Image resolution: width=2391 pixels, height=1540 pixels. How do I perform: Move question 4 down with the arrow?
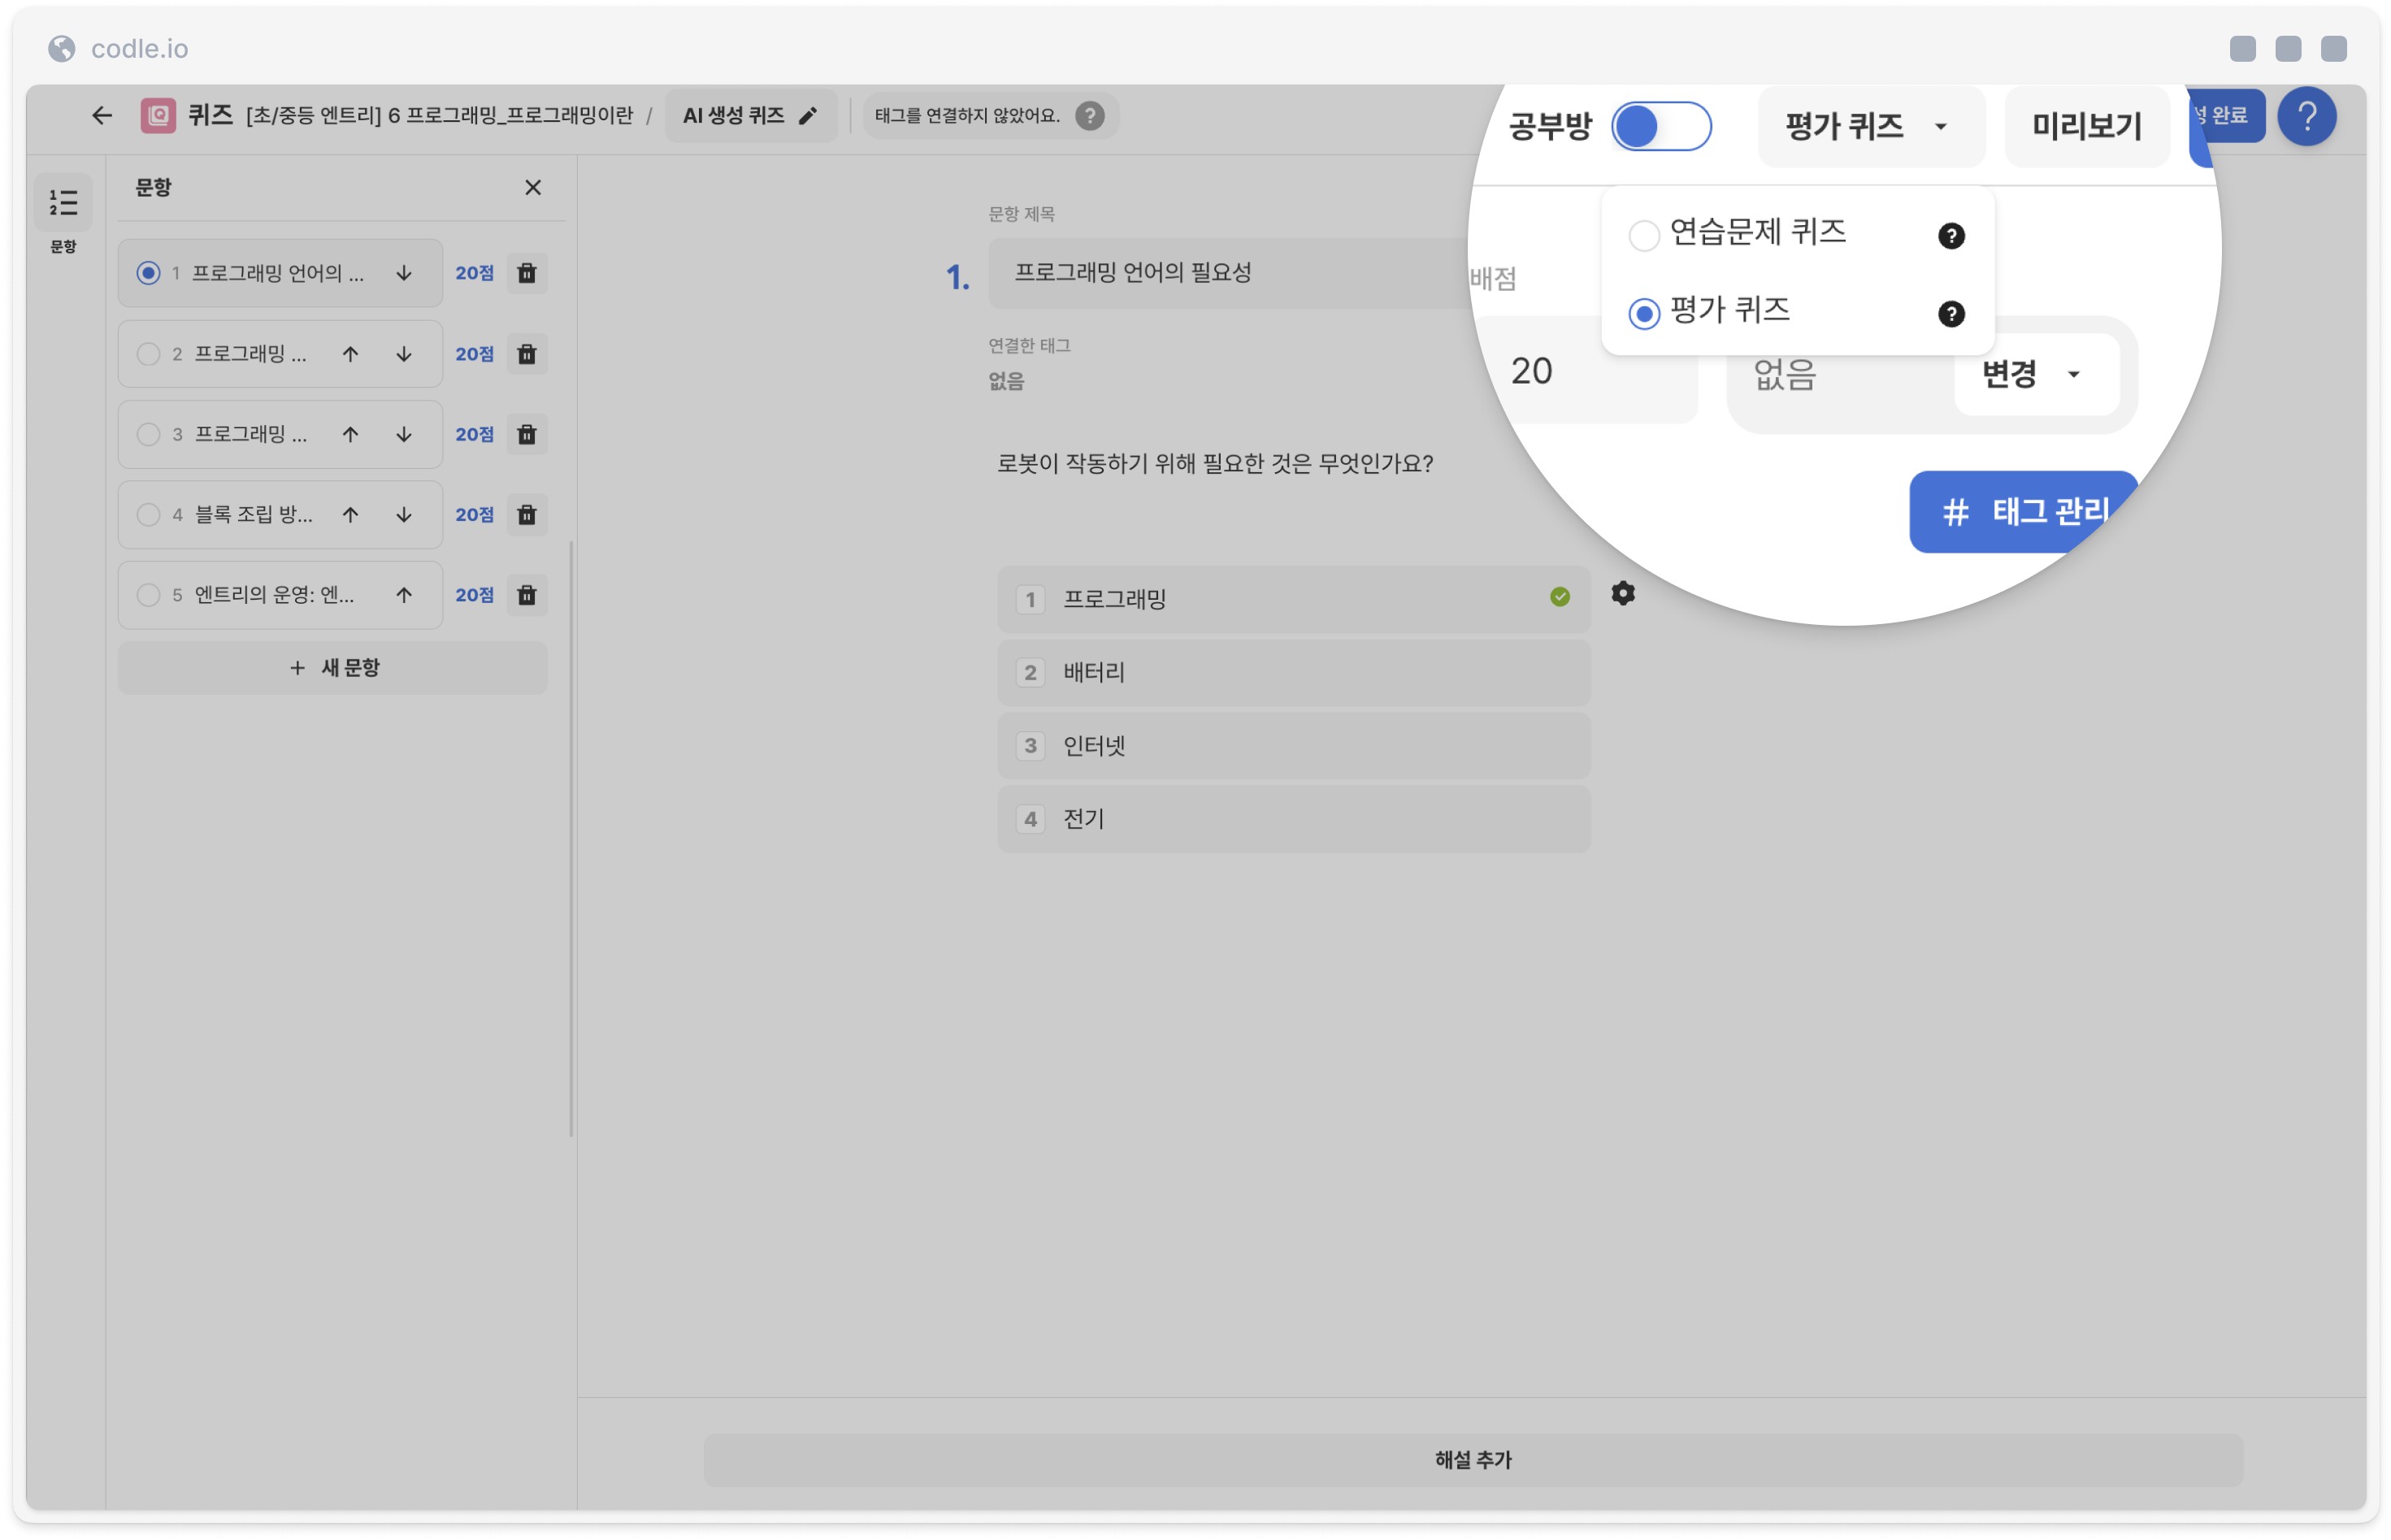click(404, 515)
